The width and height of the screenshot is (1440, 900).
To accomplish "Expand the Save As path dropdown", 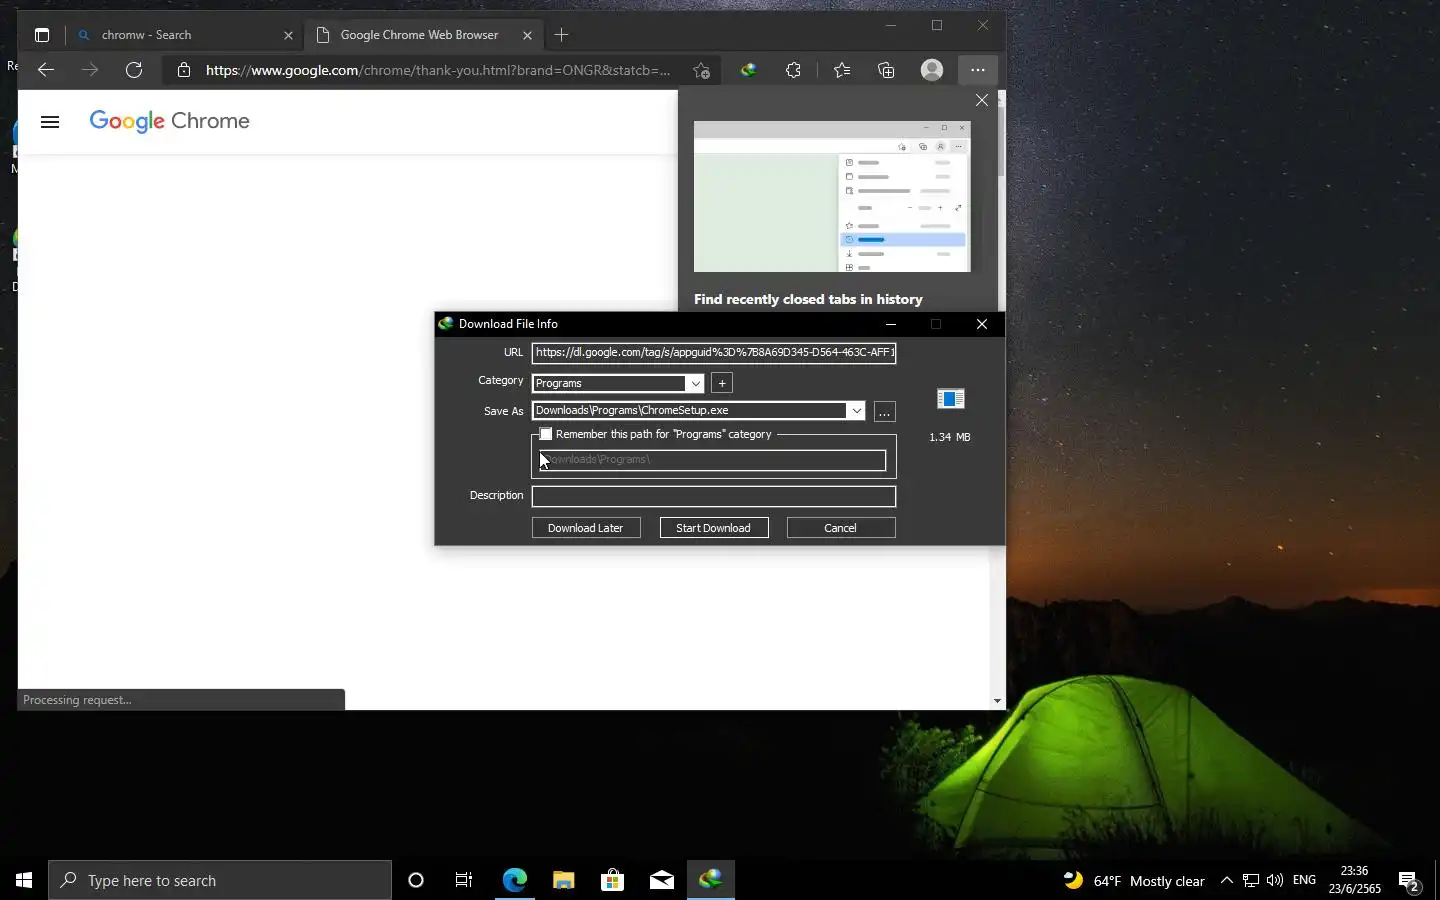I will point(856,411).
